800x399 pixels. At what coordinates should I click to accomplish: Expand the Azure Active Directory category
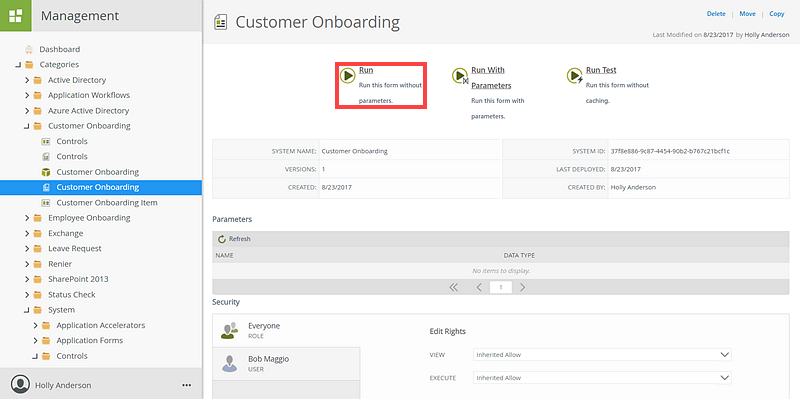pyautogui.click(x=27, y=111)
